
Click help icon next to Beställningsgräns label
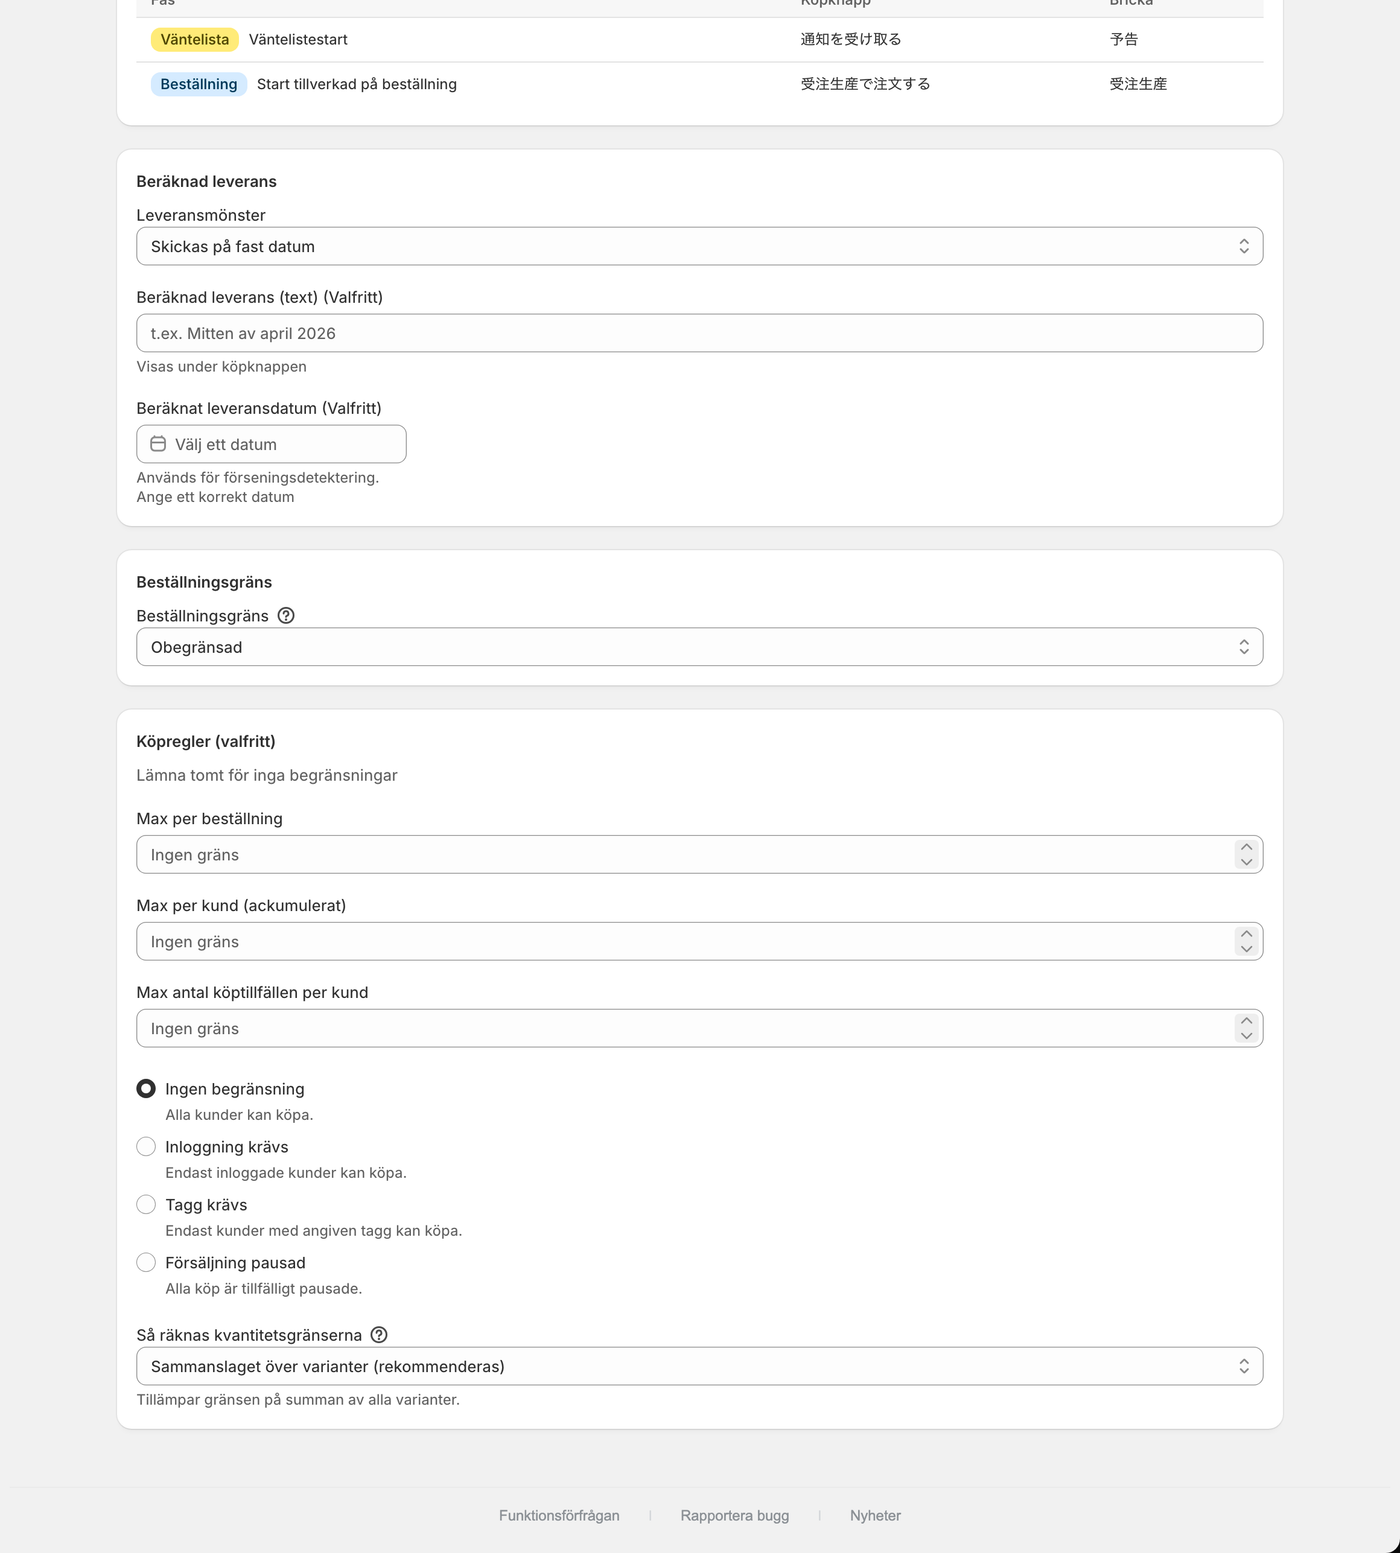[286, 616]
